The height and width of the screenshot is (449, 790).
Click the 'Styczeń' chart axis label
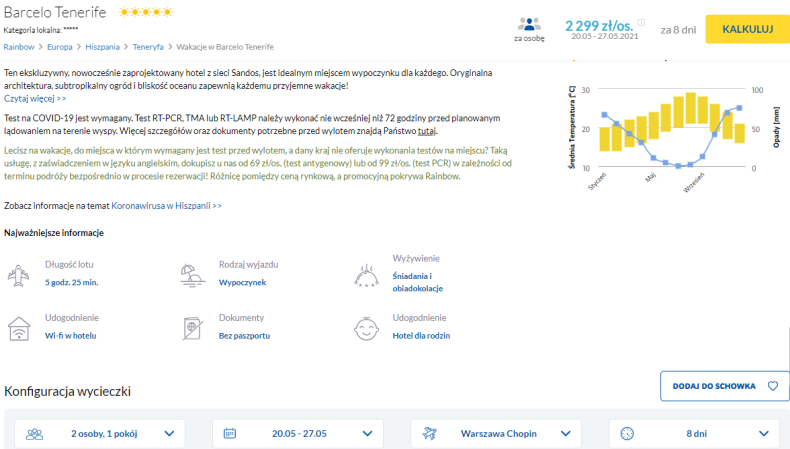(x=598, y=181)
